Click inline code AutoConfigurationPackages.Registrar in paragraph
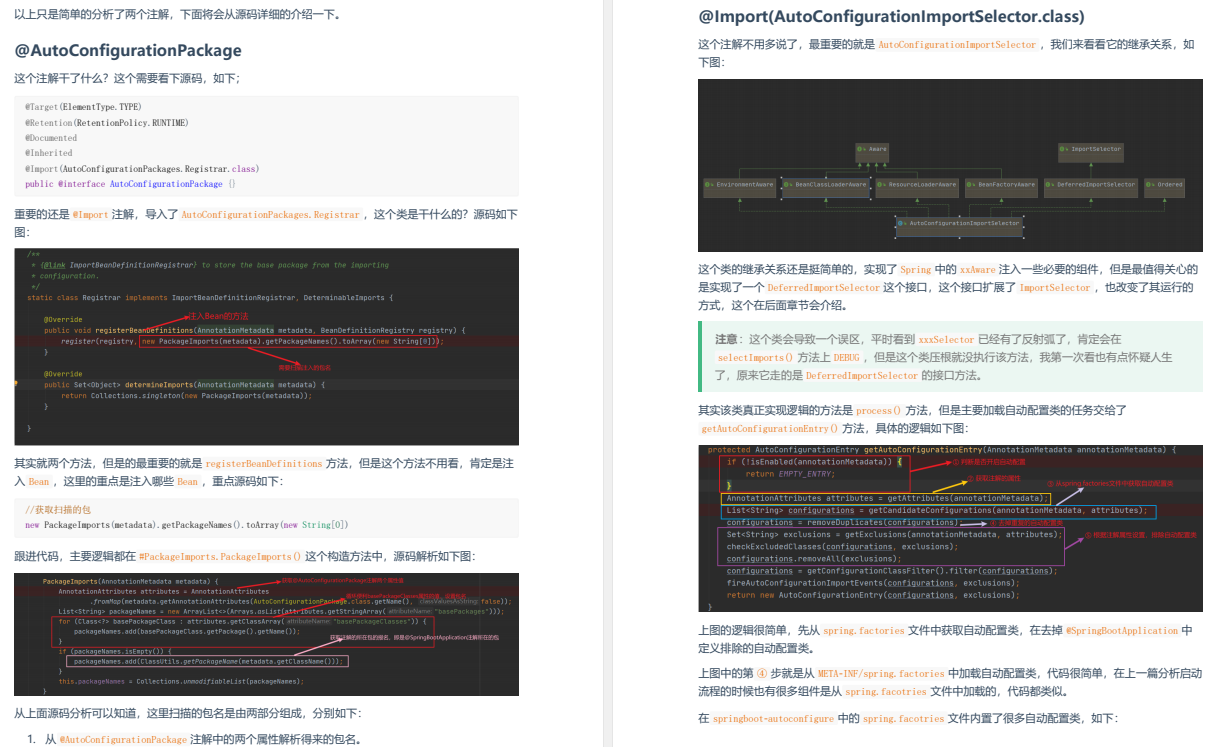This screenshot has height=747, width=1212. (x=270, y=215)
